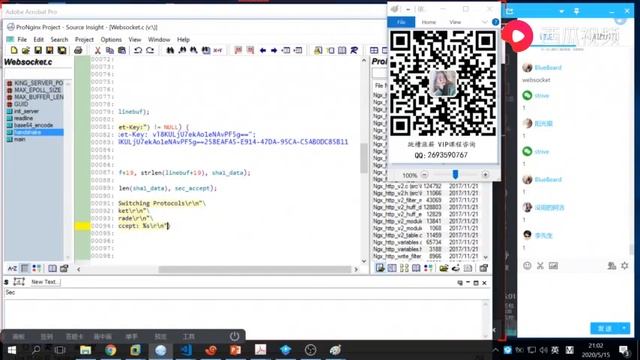
Task: Open the Help menu in Source Insight
Action: point(183,39)
